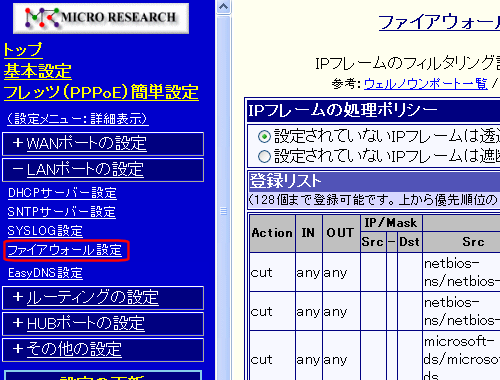
Task: Click the Action column header
Action: click(x=272, y=233)
